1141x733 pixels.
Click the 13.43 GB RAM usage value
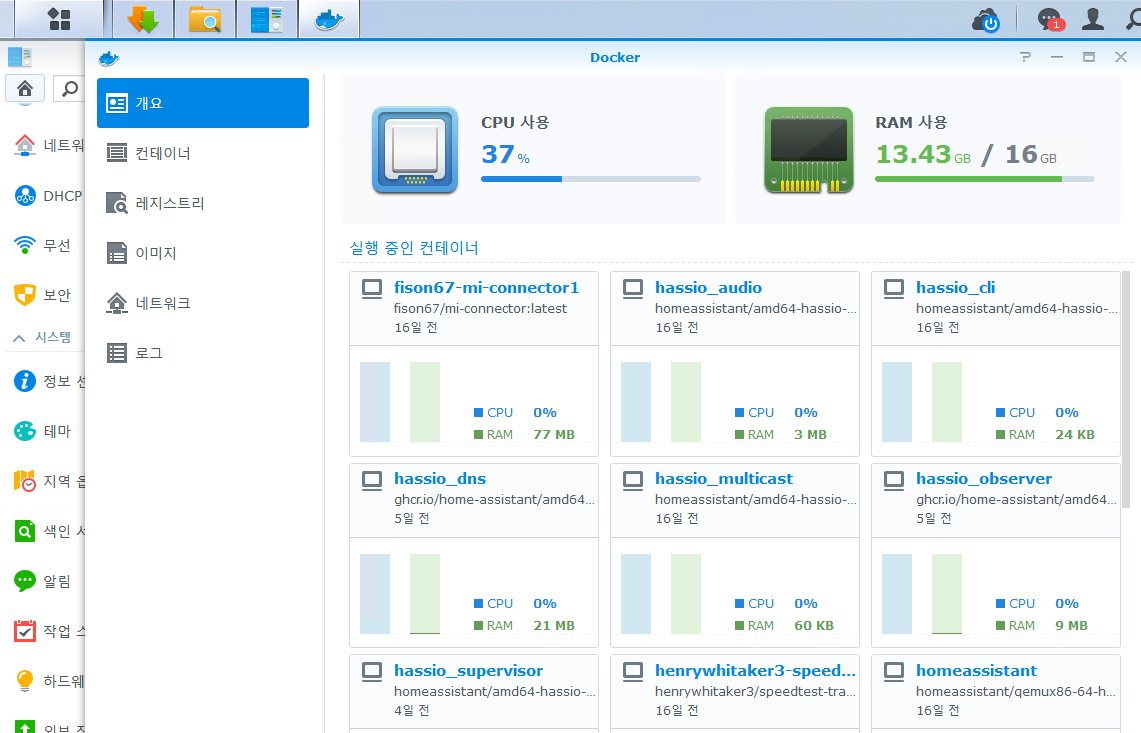[x=923, y=154]
